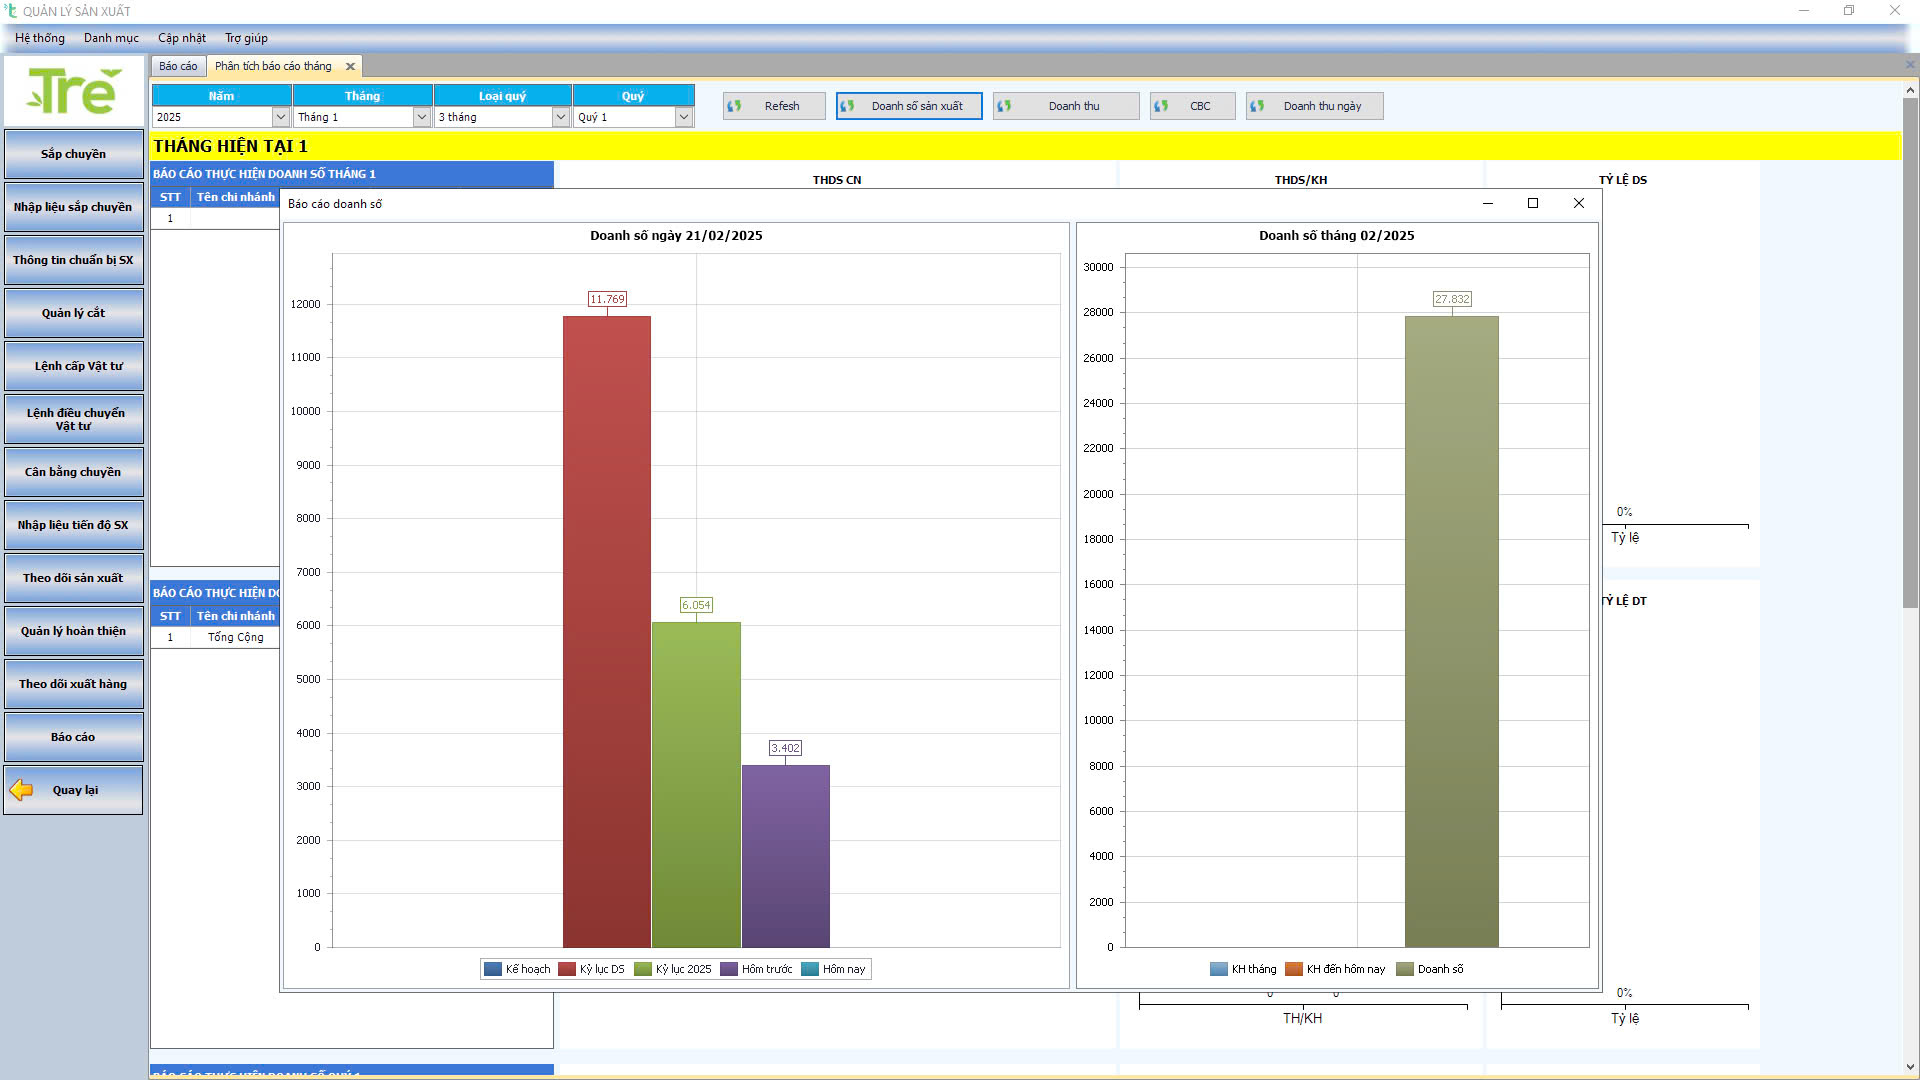Open the Cập nhật menu
The height and width of the screenshot is (1080, 1920).
point(182,38)
